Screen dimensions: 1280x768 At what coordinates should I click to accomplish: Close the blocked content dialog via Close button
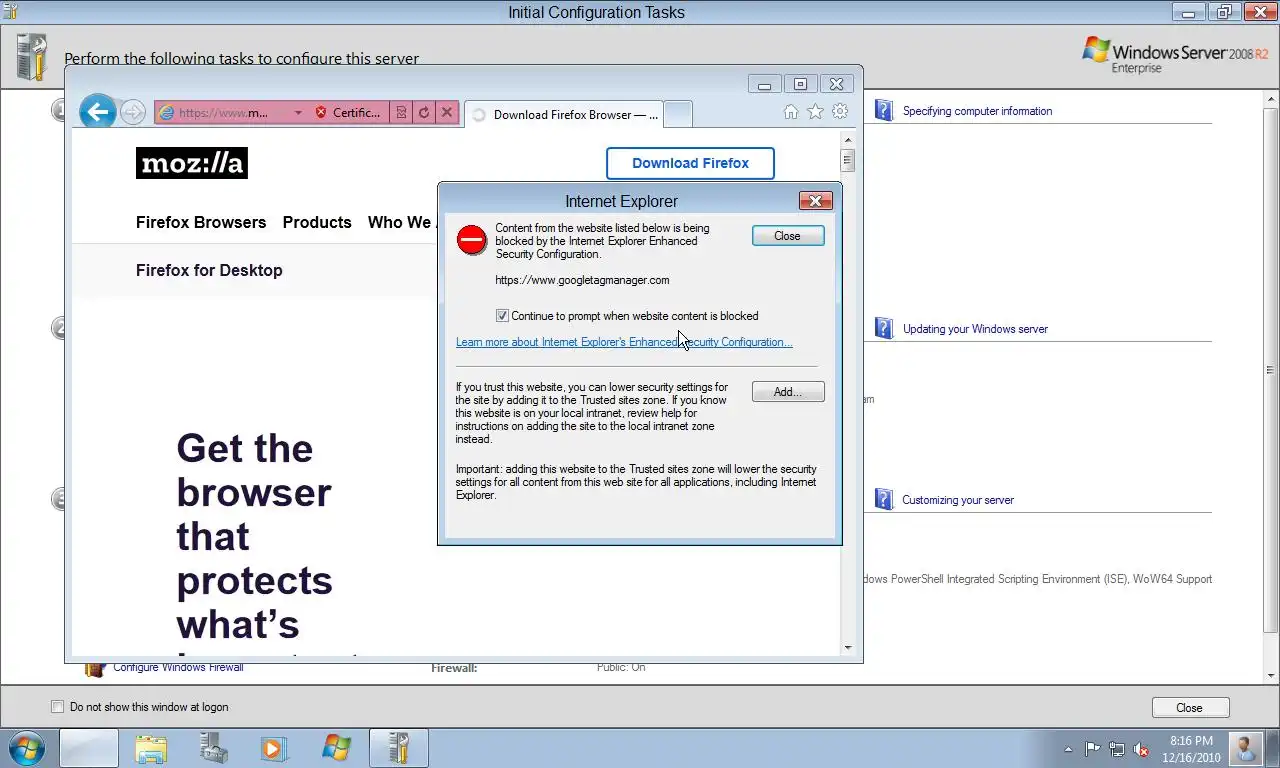[x=788, y=236]
